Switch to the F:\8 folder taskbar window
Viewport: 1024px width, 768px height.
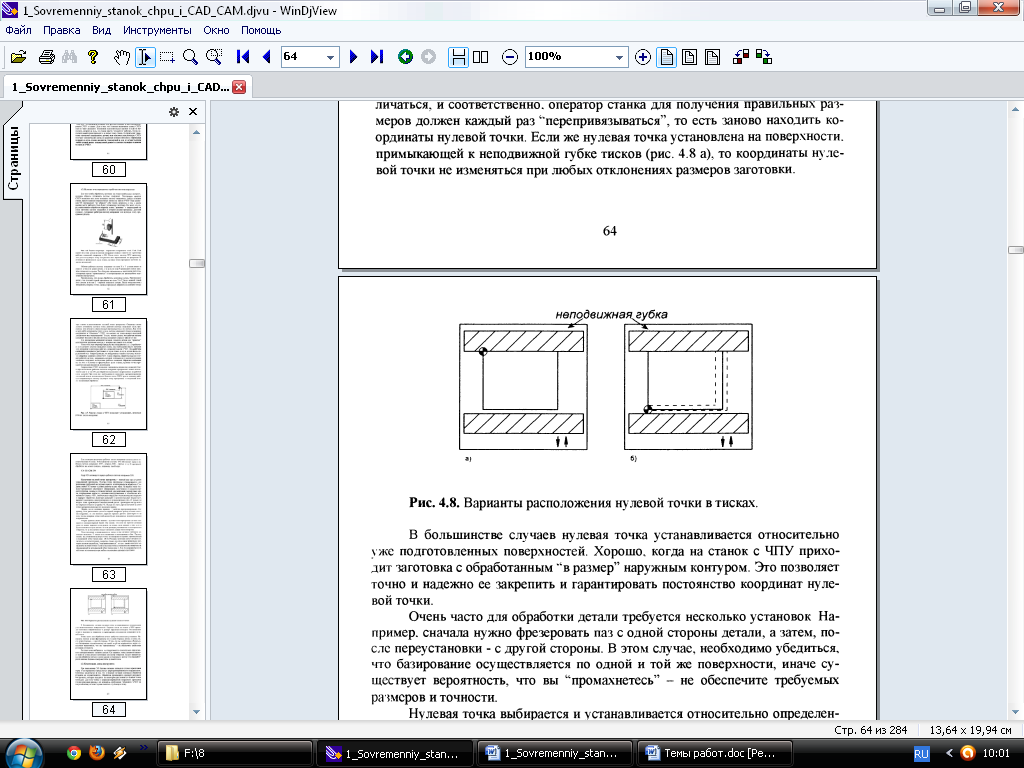pyautogui.click(x=234, y=754)
